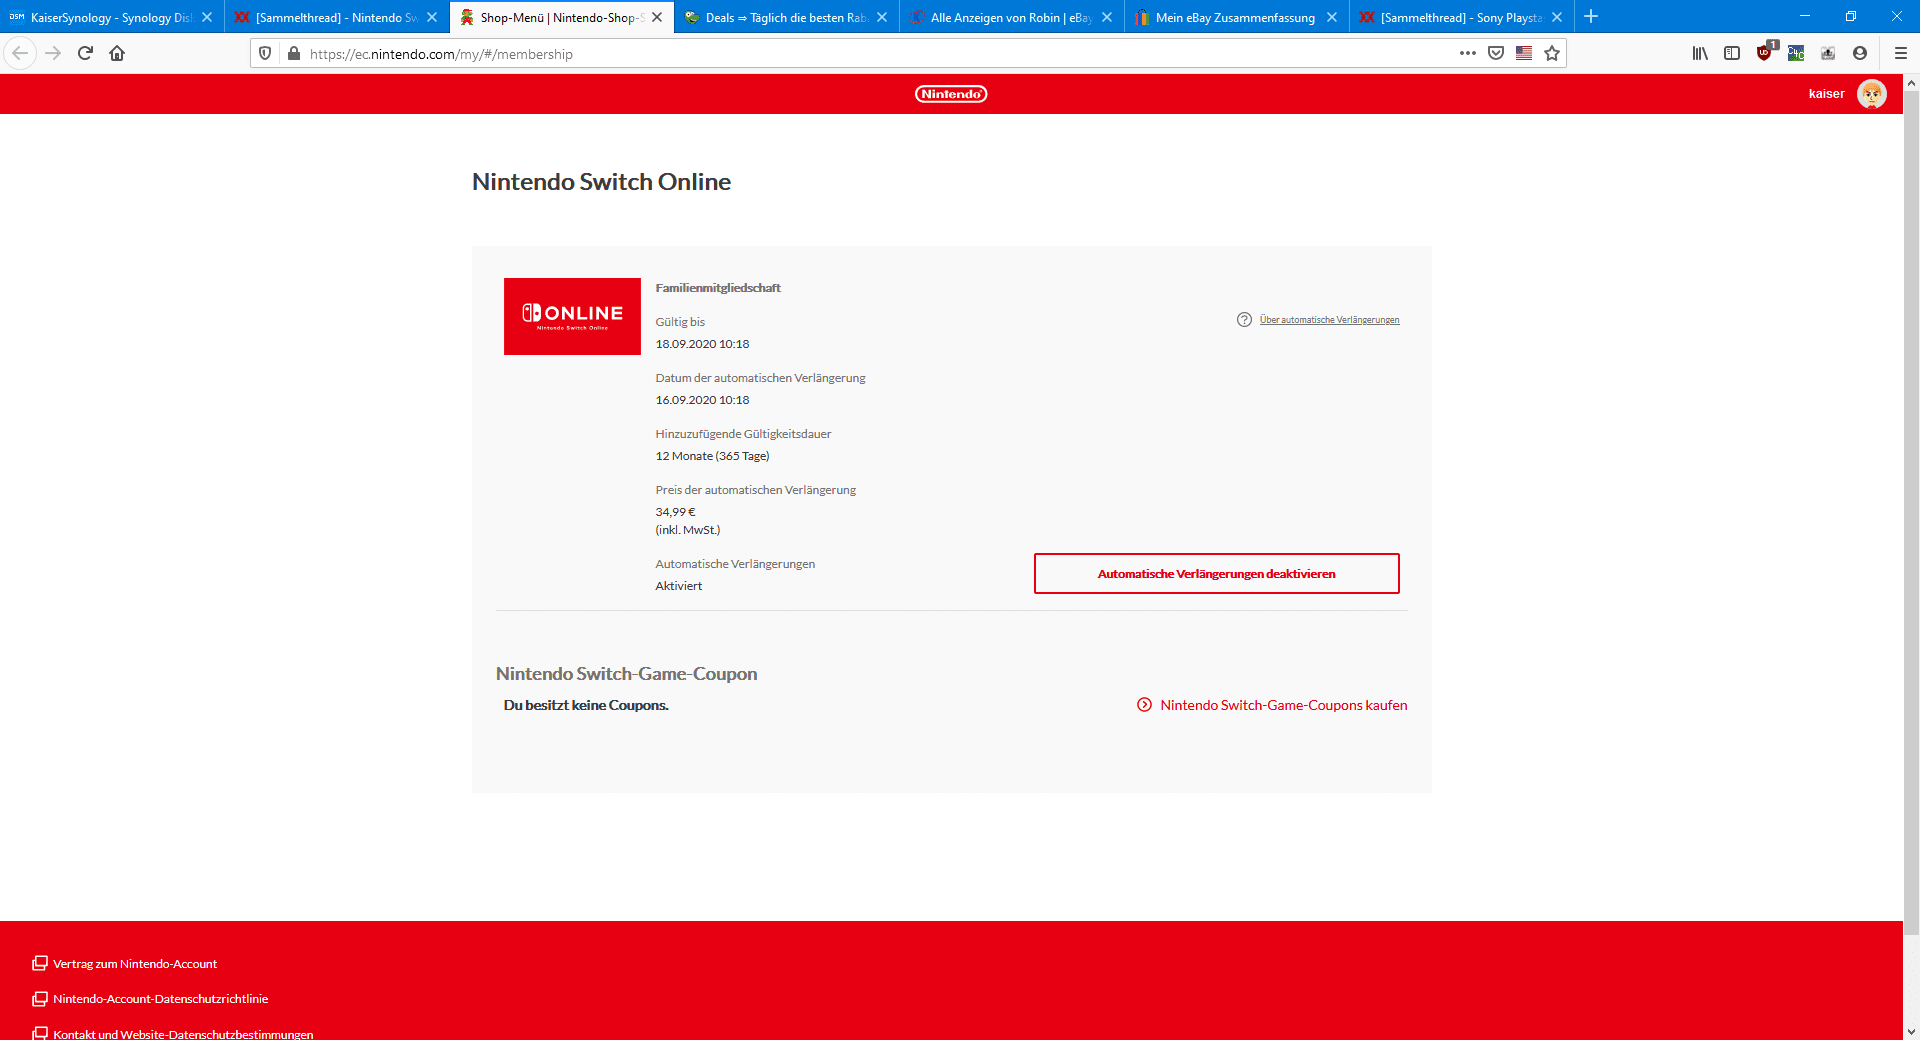Click the 12 Monate (365 Tage) value
The width and height of the screenshot is (1920, 1040).
(712, 456)
